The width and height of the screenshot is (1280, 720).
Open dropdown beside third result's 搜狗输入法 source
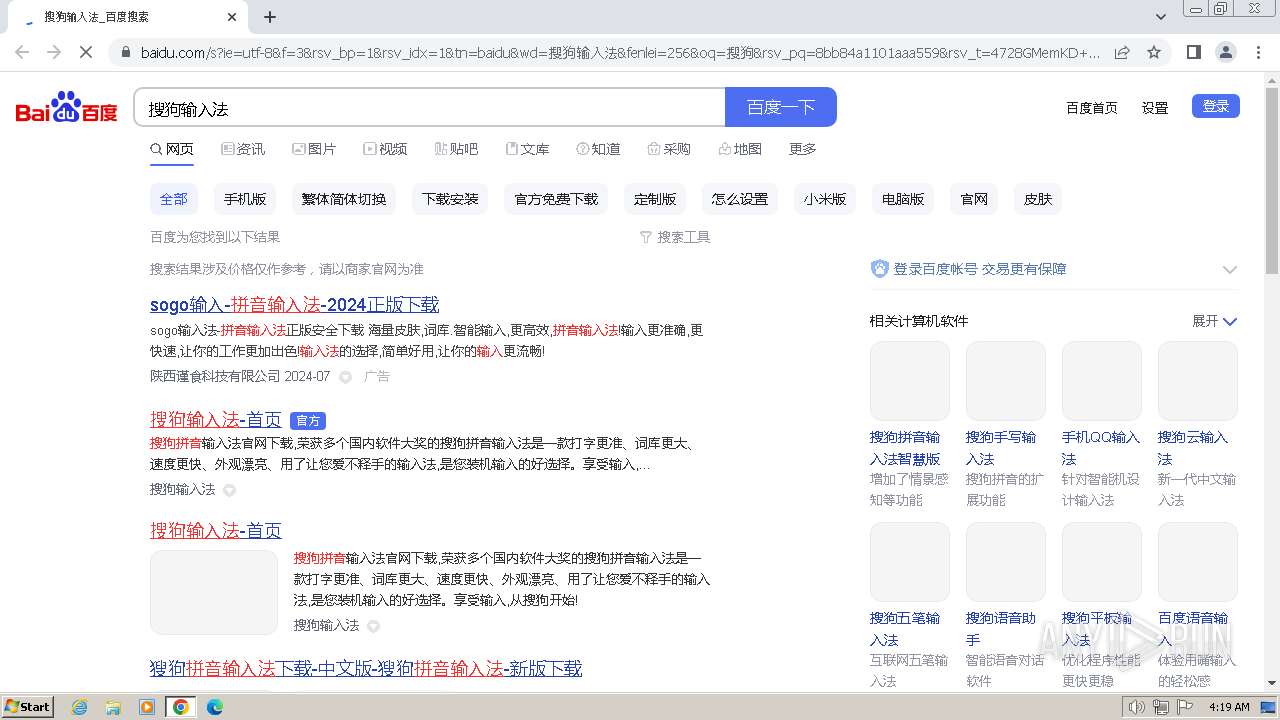pos(373,626)
